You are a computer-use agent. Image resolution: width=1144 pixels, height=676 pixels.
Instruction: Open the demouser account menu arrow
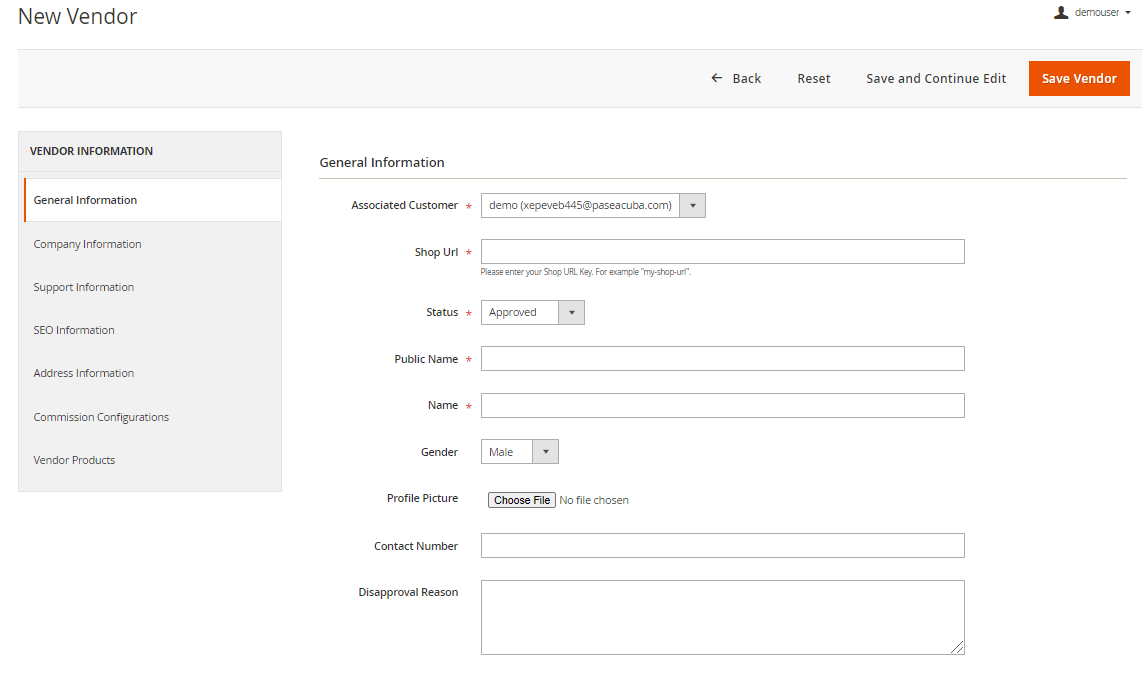(1128, 13)
